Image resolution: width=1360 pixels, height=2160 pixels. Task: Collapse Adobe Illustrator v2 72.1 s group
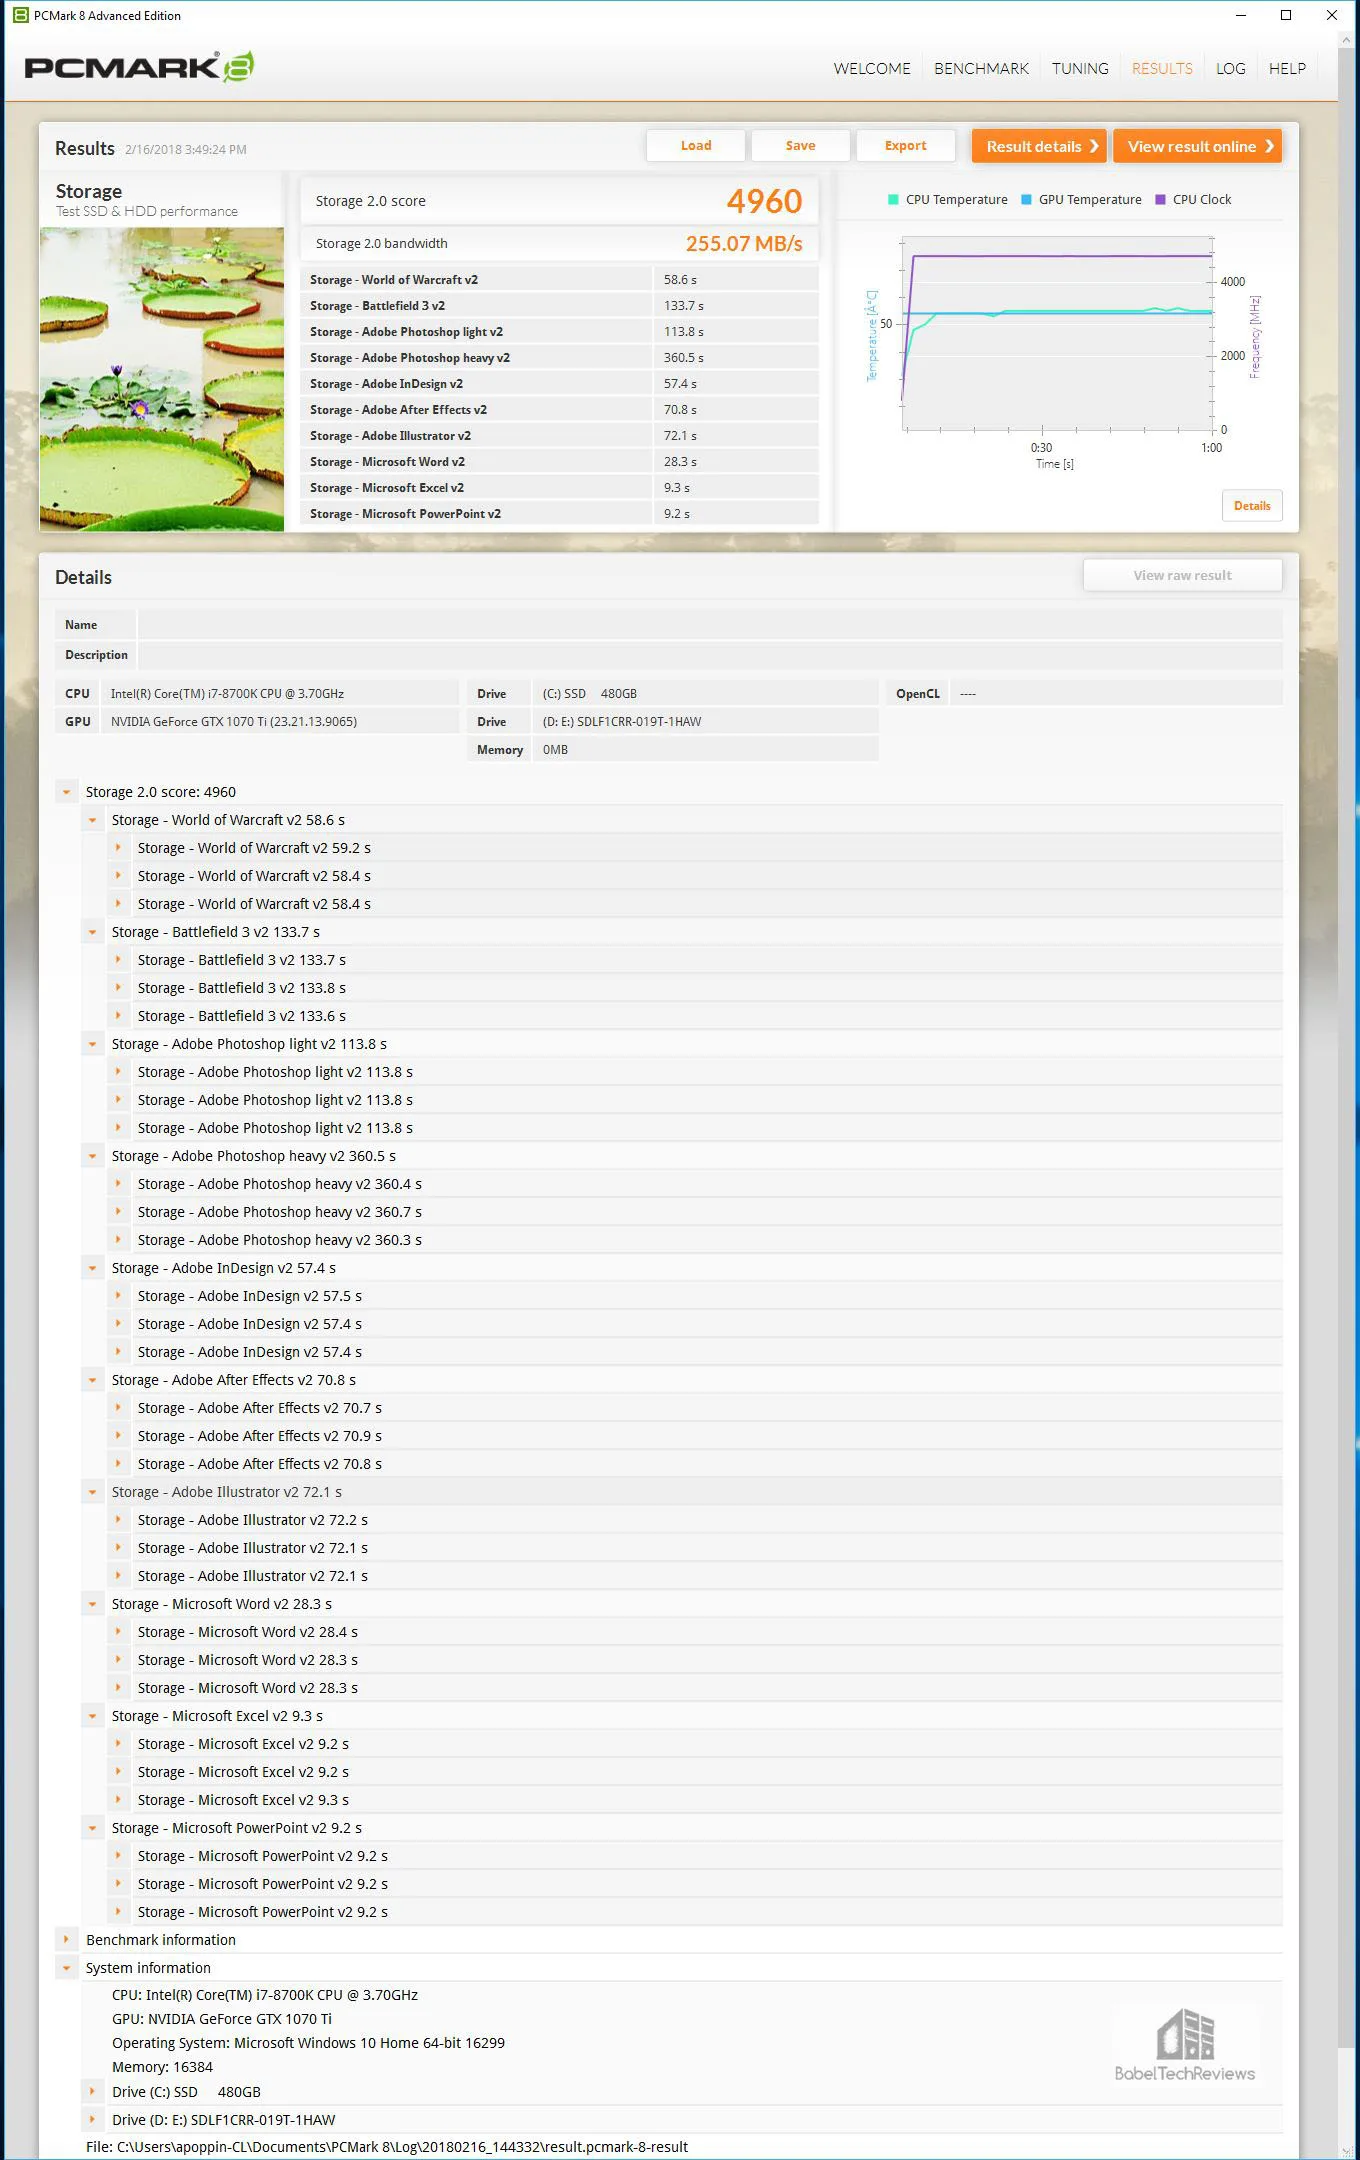(92, 1492)
